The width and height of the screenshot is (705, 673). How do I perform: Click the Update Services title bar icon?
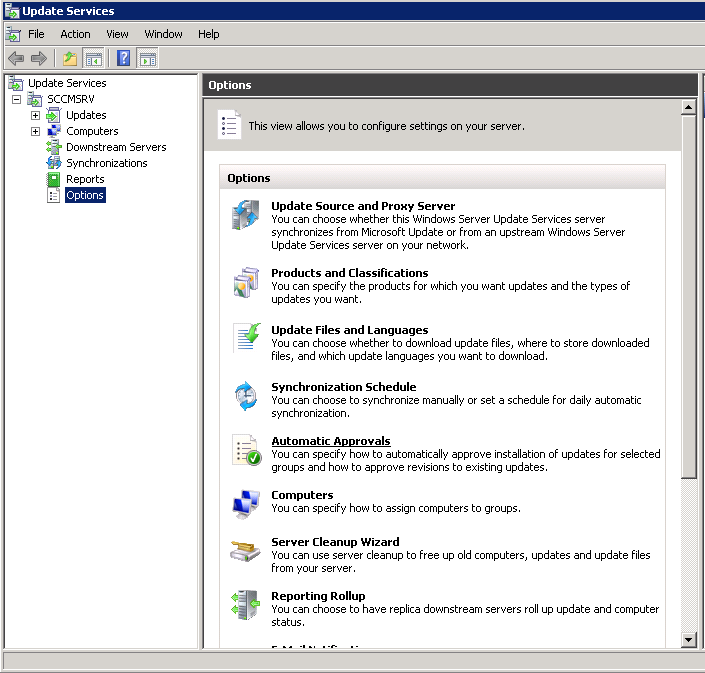12,11
